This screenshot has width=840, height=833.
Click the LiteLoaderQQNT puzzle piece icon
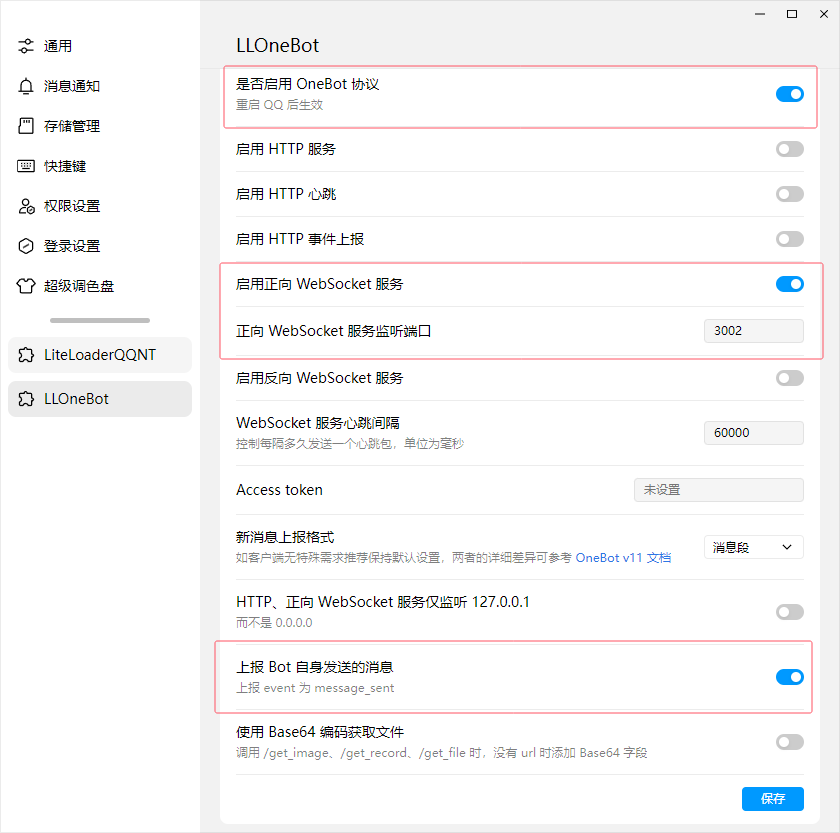pos(26,355)
